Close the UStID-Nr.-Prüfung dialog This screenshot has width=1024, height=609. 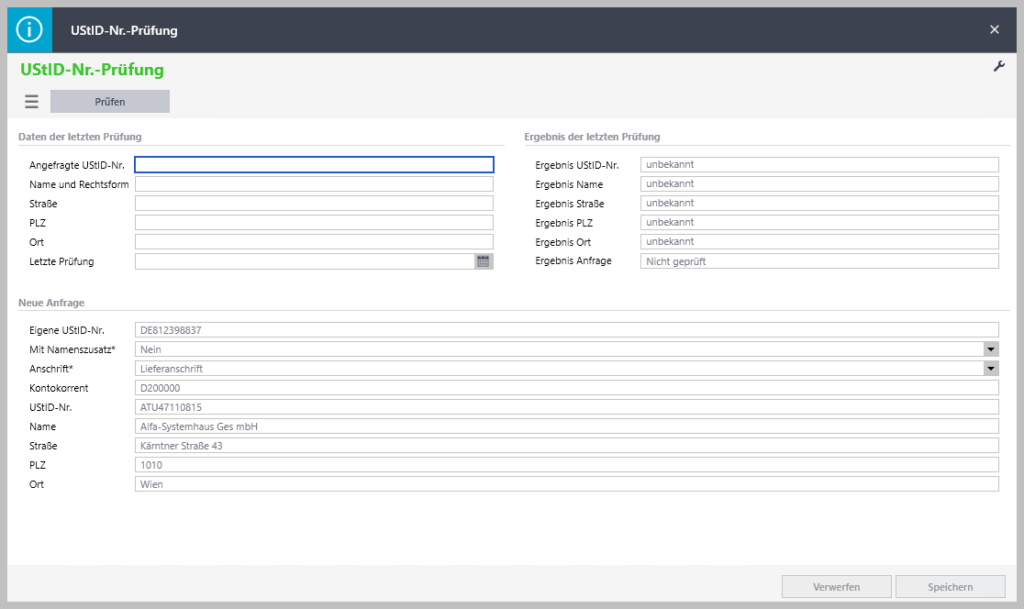pos(994,30)
